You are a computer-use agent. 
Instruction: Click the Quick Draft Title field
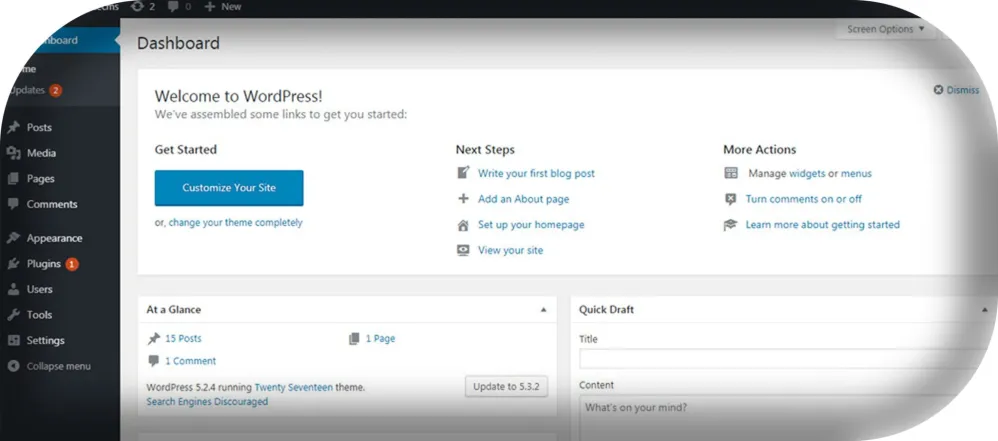click(780, 359)
